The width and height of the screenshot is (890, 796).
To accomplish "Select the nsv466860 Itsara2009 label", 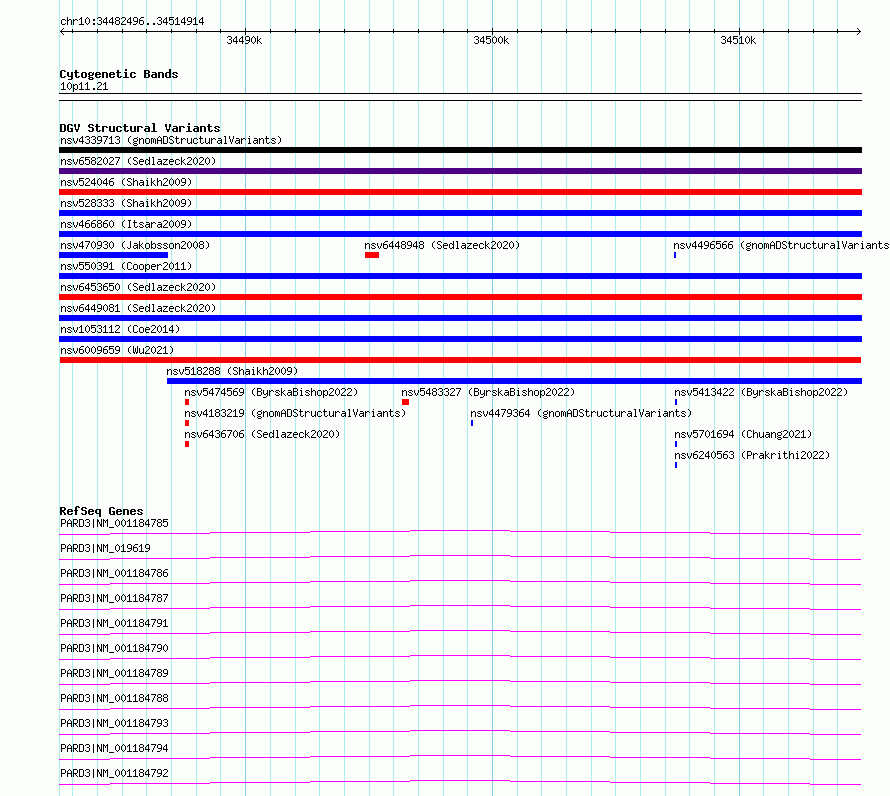I will pyautogui.click(x=126, y=224).
